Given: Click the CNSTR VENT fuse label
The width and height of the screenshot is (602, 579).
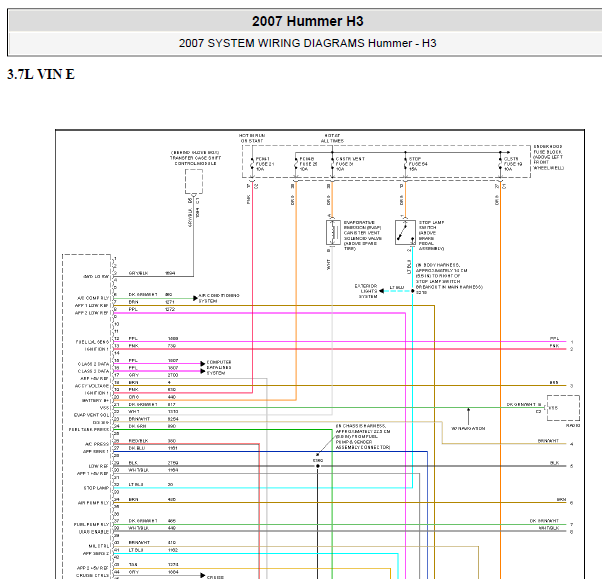Looking at the screenshot, I should (x=350, y=164).
